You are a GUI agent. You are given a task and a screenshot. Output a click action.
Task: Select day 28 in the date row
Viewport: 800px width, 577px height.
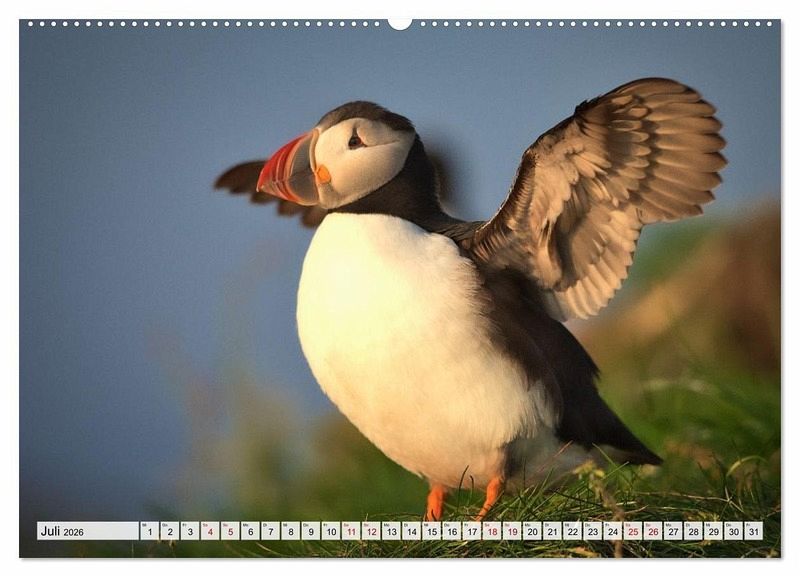pos(692,531)
